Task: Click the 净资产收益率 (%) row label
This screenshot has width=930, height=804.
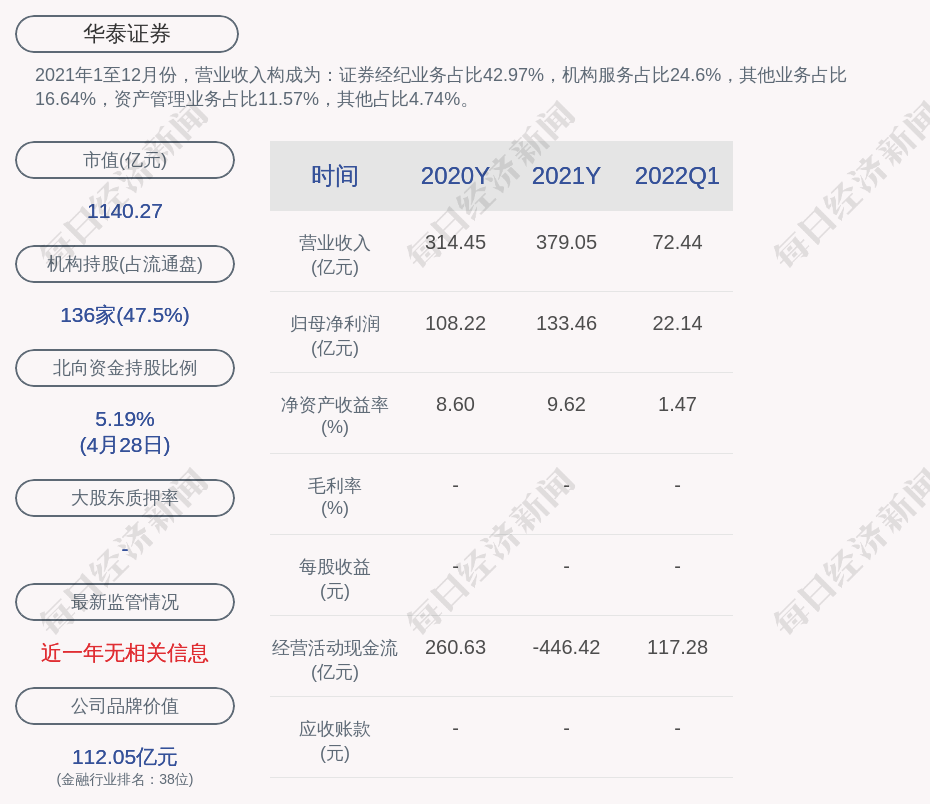Action: pyautogui.click(x=335, y=416)
